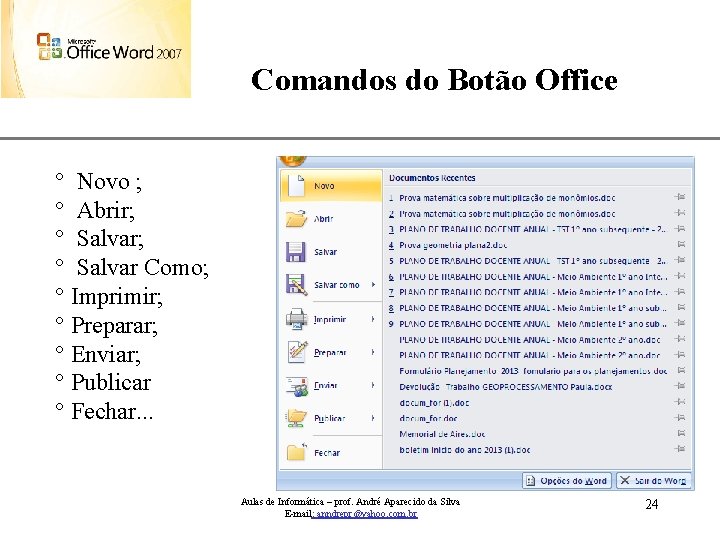The height and width of the screenshot is (540, 720).
Task: Toggle pin for Memorial de Aires.doc
Action: [681, 433]
